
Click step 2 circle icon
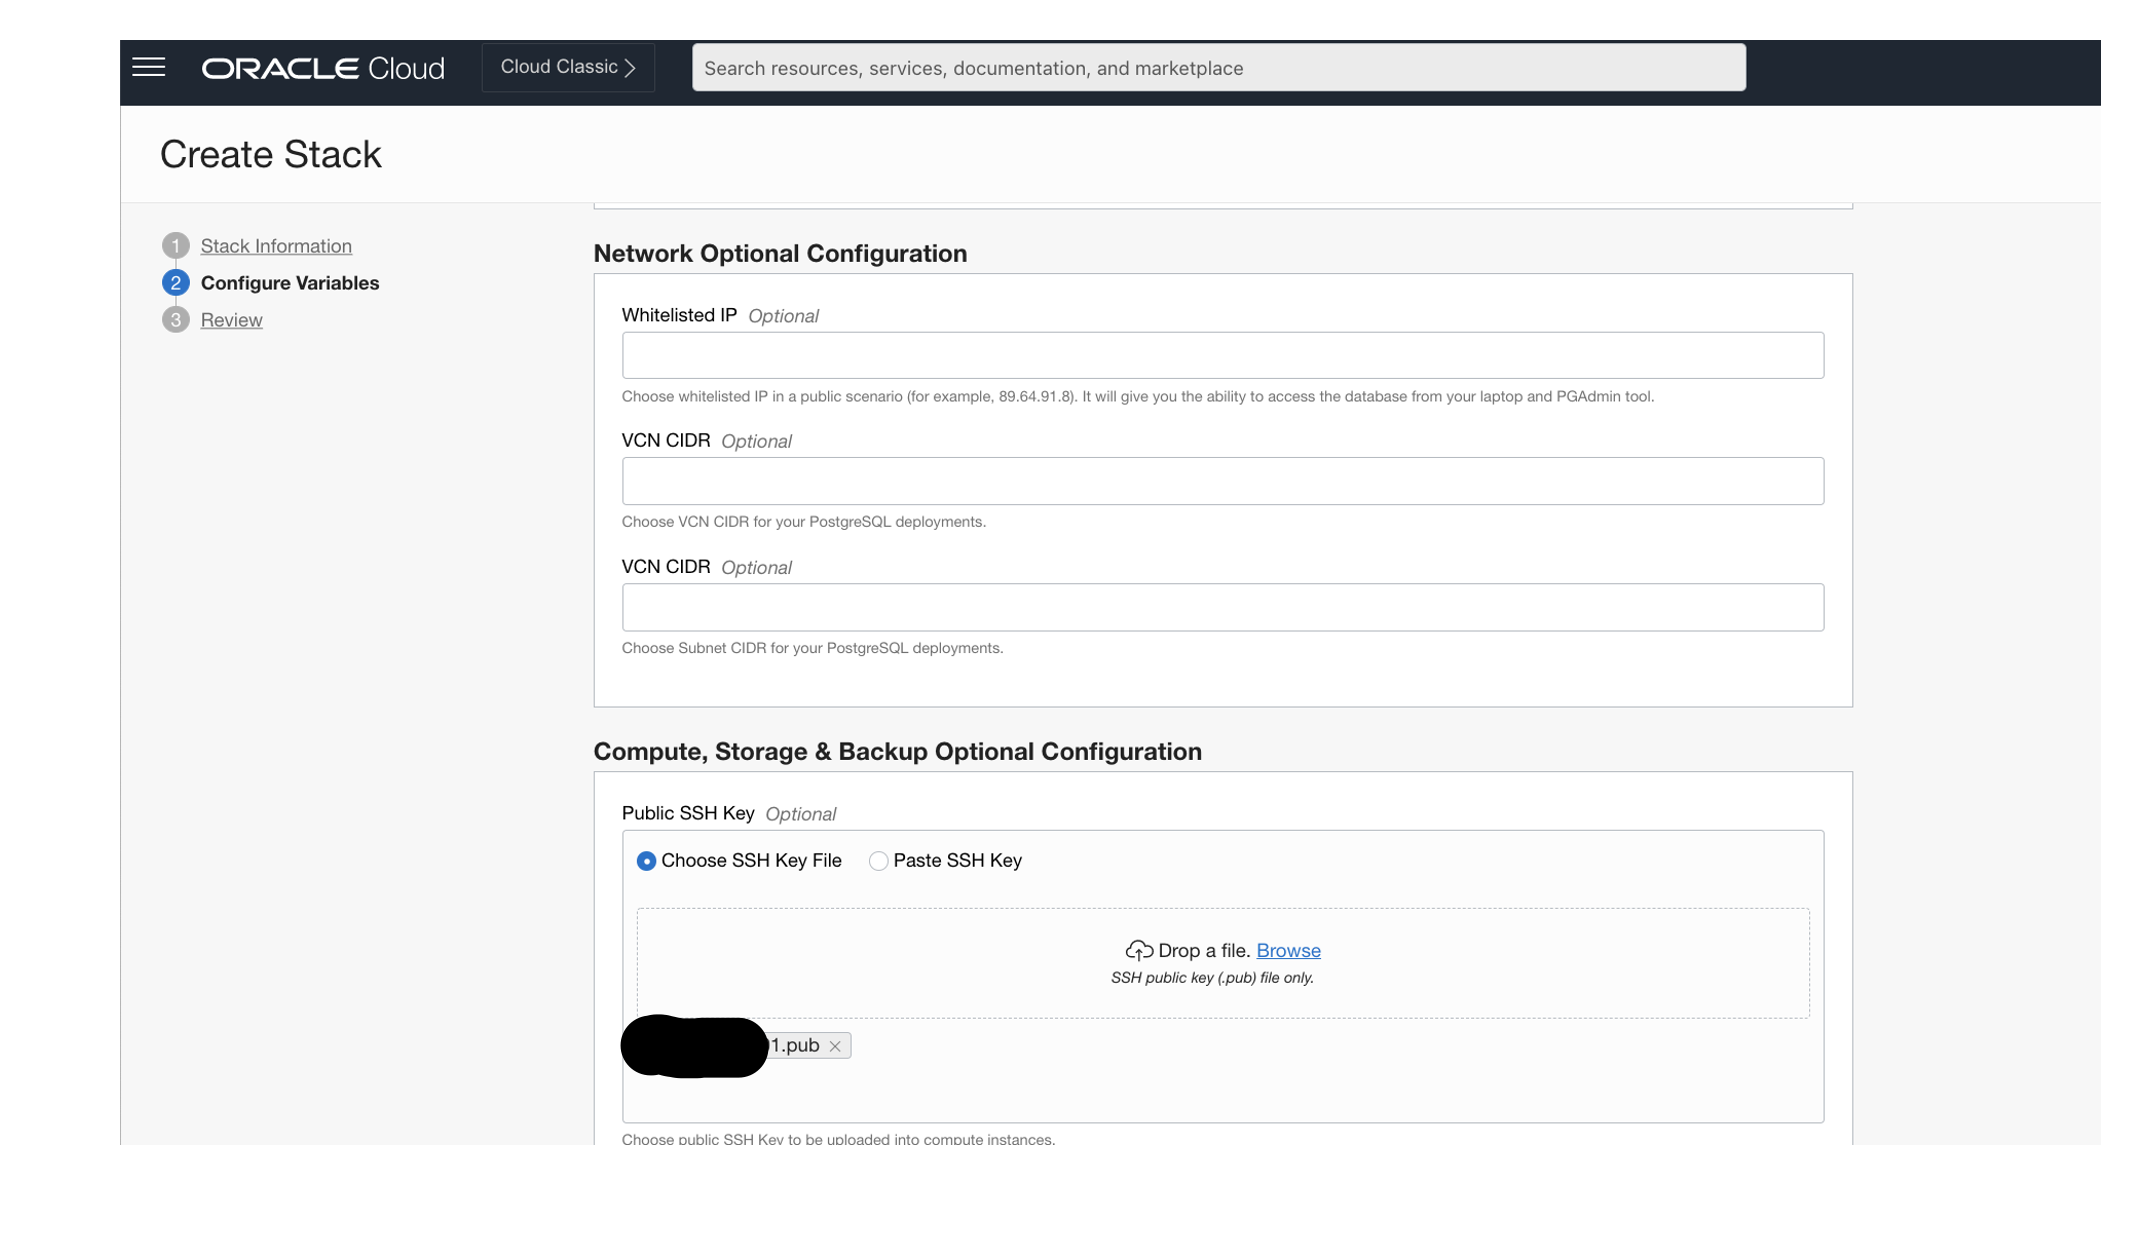tap(175, 283)
